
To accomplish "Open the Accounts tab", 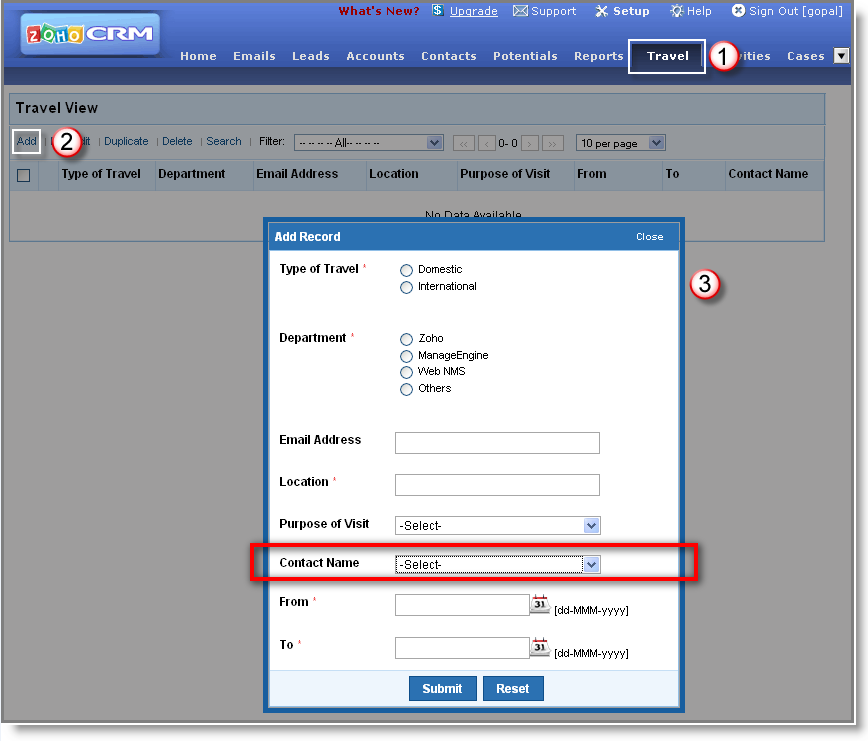I will point(375,56).
